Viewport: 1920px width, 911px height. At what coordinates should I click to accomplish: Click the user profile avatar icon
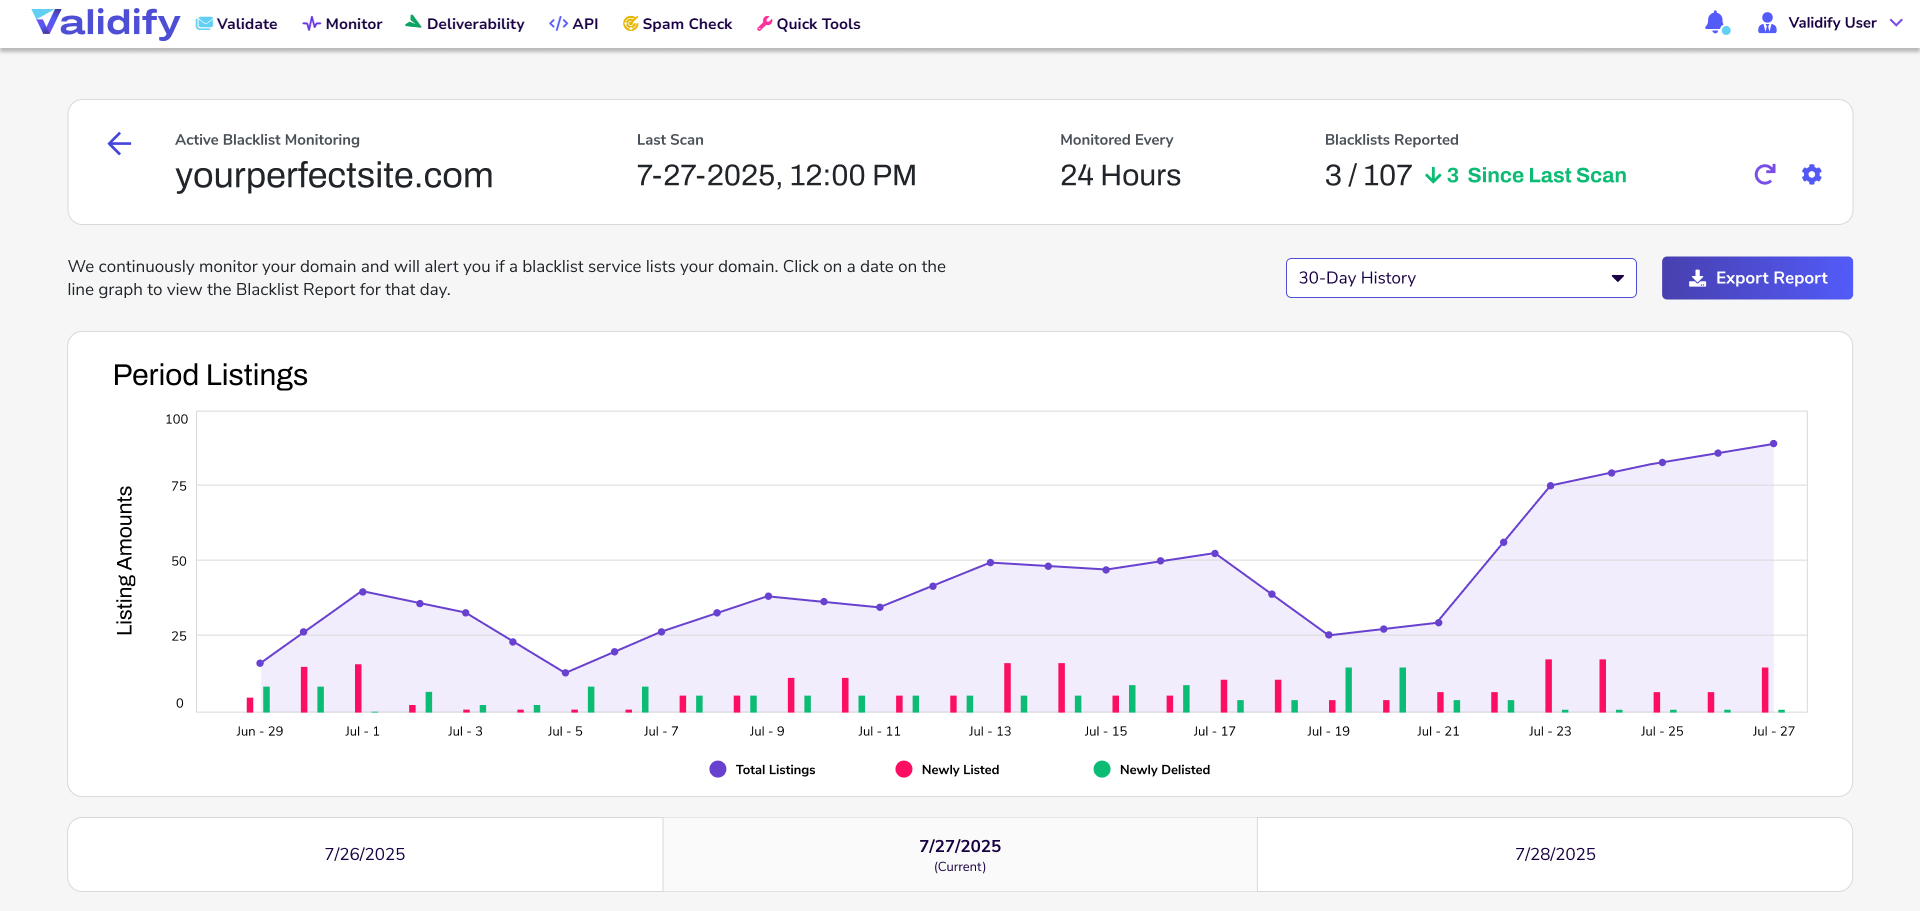pyautogui.click(x=1767, y=23)
